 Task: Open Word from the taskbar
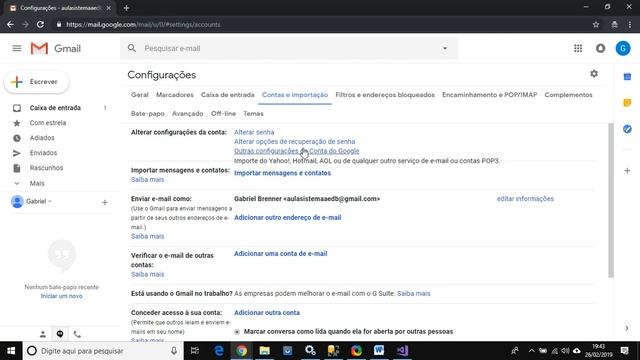[379, 351]
